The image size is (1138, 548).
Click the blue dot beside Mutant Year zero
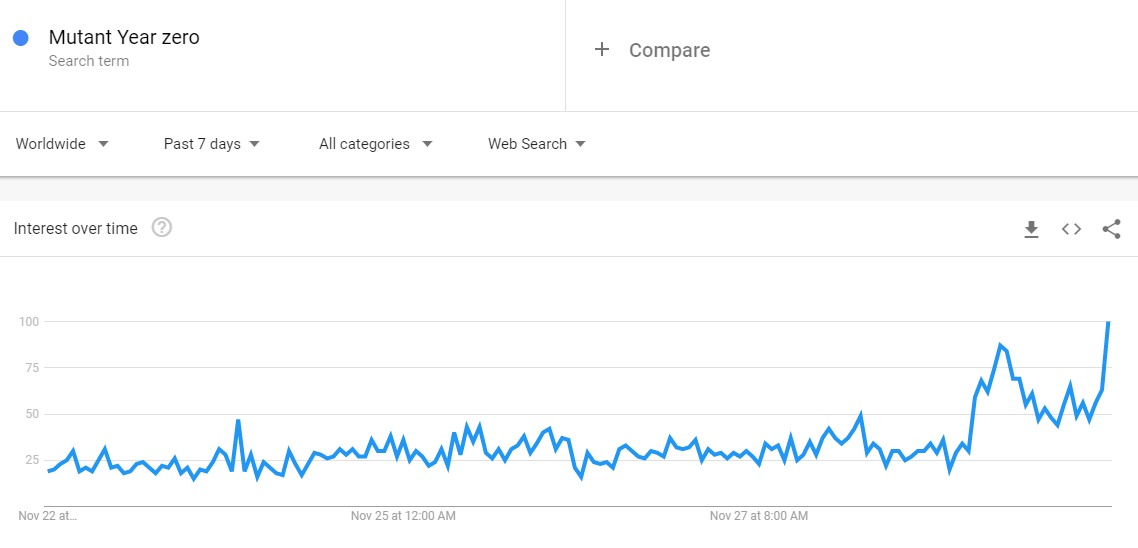point(21,38)
